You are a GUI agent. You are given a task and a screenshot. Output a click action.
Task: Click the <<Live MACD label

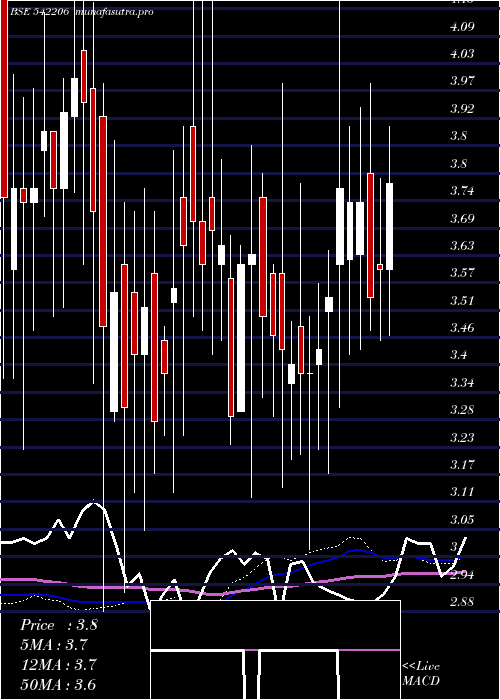pyautogui.click(x=421, y=673)
